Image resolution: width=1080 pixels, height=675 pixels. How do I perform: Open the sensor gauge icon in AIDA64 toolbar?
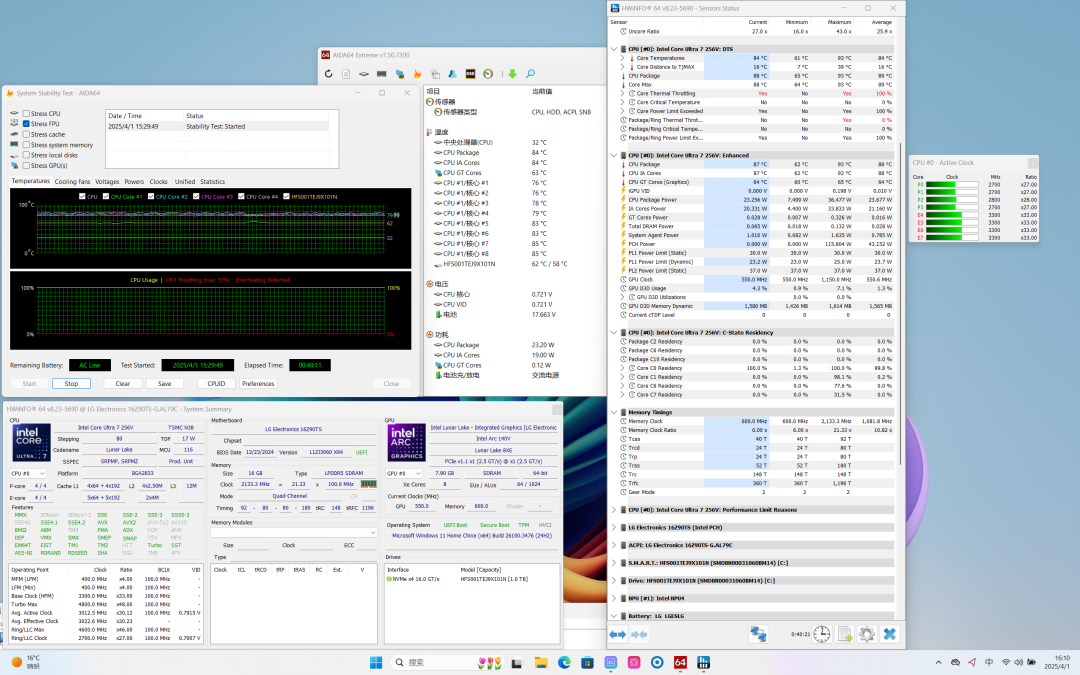coord(488,74)
